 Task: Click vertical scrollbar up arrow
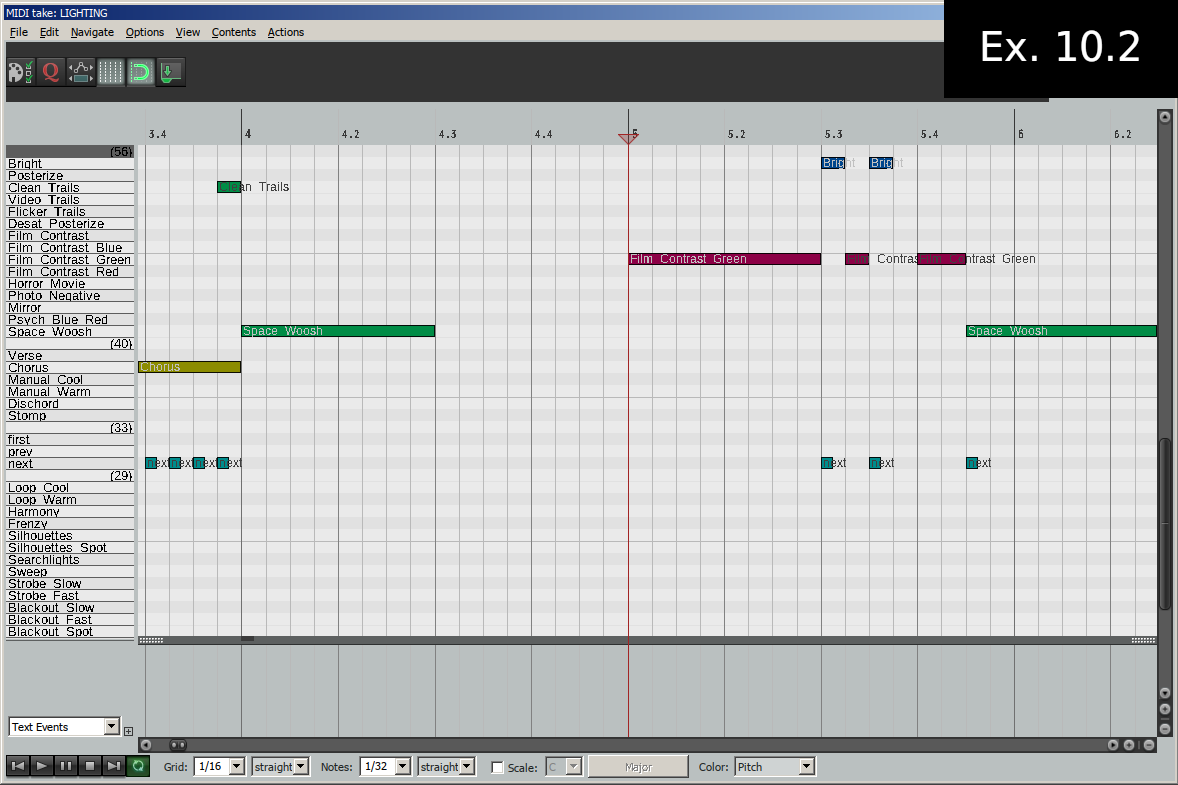(1164, 116)
